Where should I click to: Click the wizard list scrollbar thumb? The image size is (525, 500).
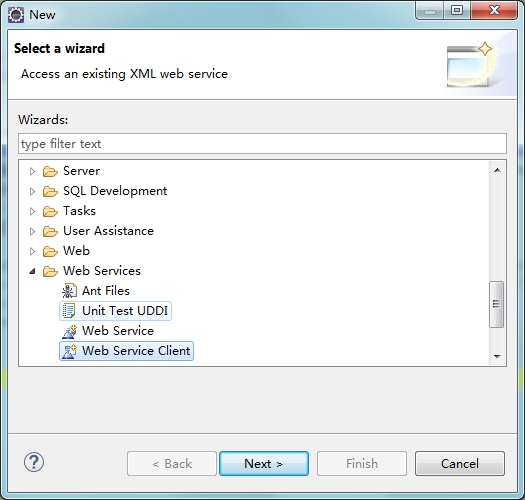496,304
